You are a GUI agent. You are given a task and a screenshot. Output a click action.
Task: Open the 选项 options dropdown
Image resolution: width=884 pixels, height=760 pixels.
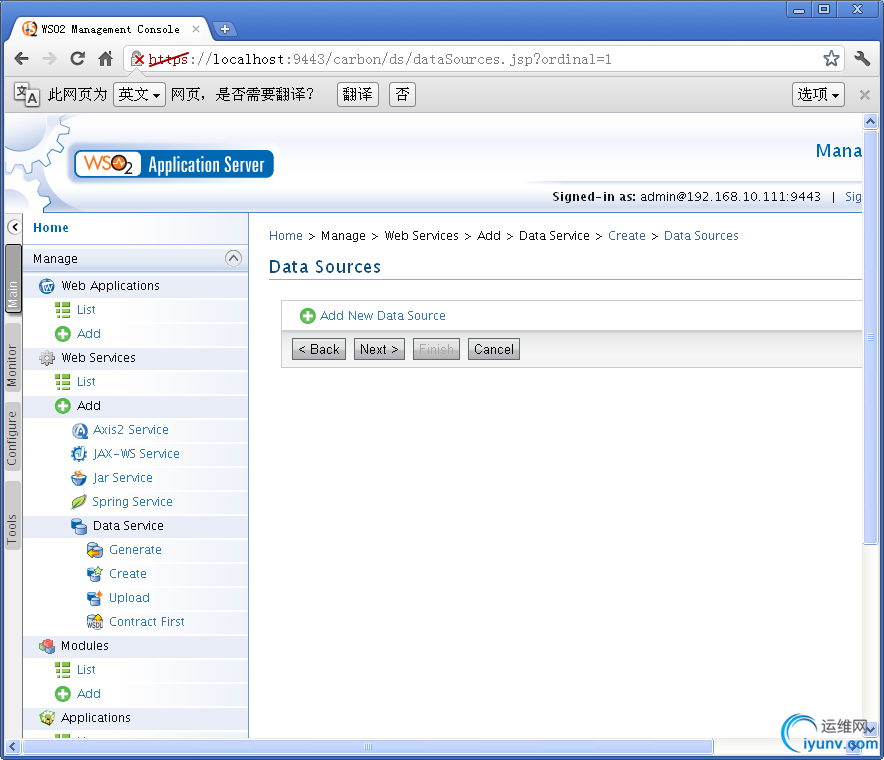(x=818, y=94)
